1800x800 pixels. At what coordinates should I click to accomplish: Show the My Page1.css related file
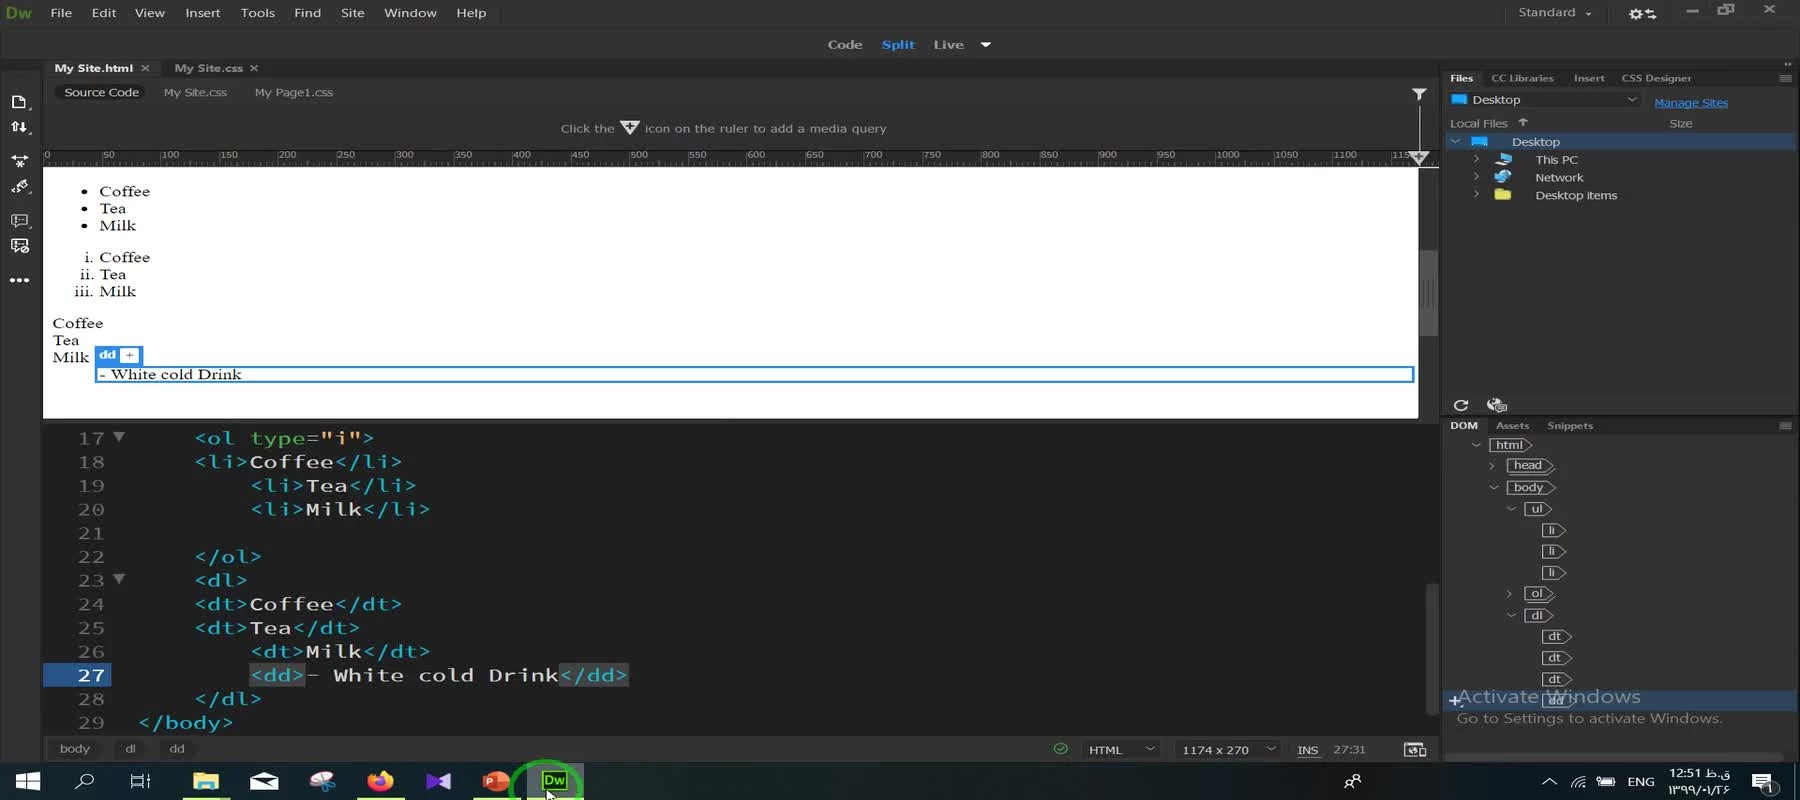click(293, 92)
